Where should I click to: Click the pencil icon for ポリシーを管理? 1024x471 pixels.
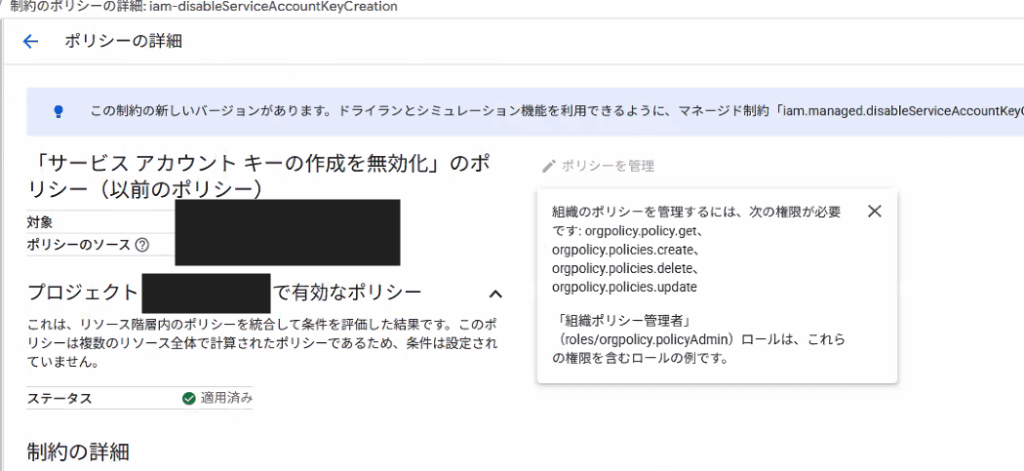[x=547, y=166]
